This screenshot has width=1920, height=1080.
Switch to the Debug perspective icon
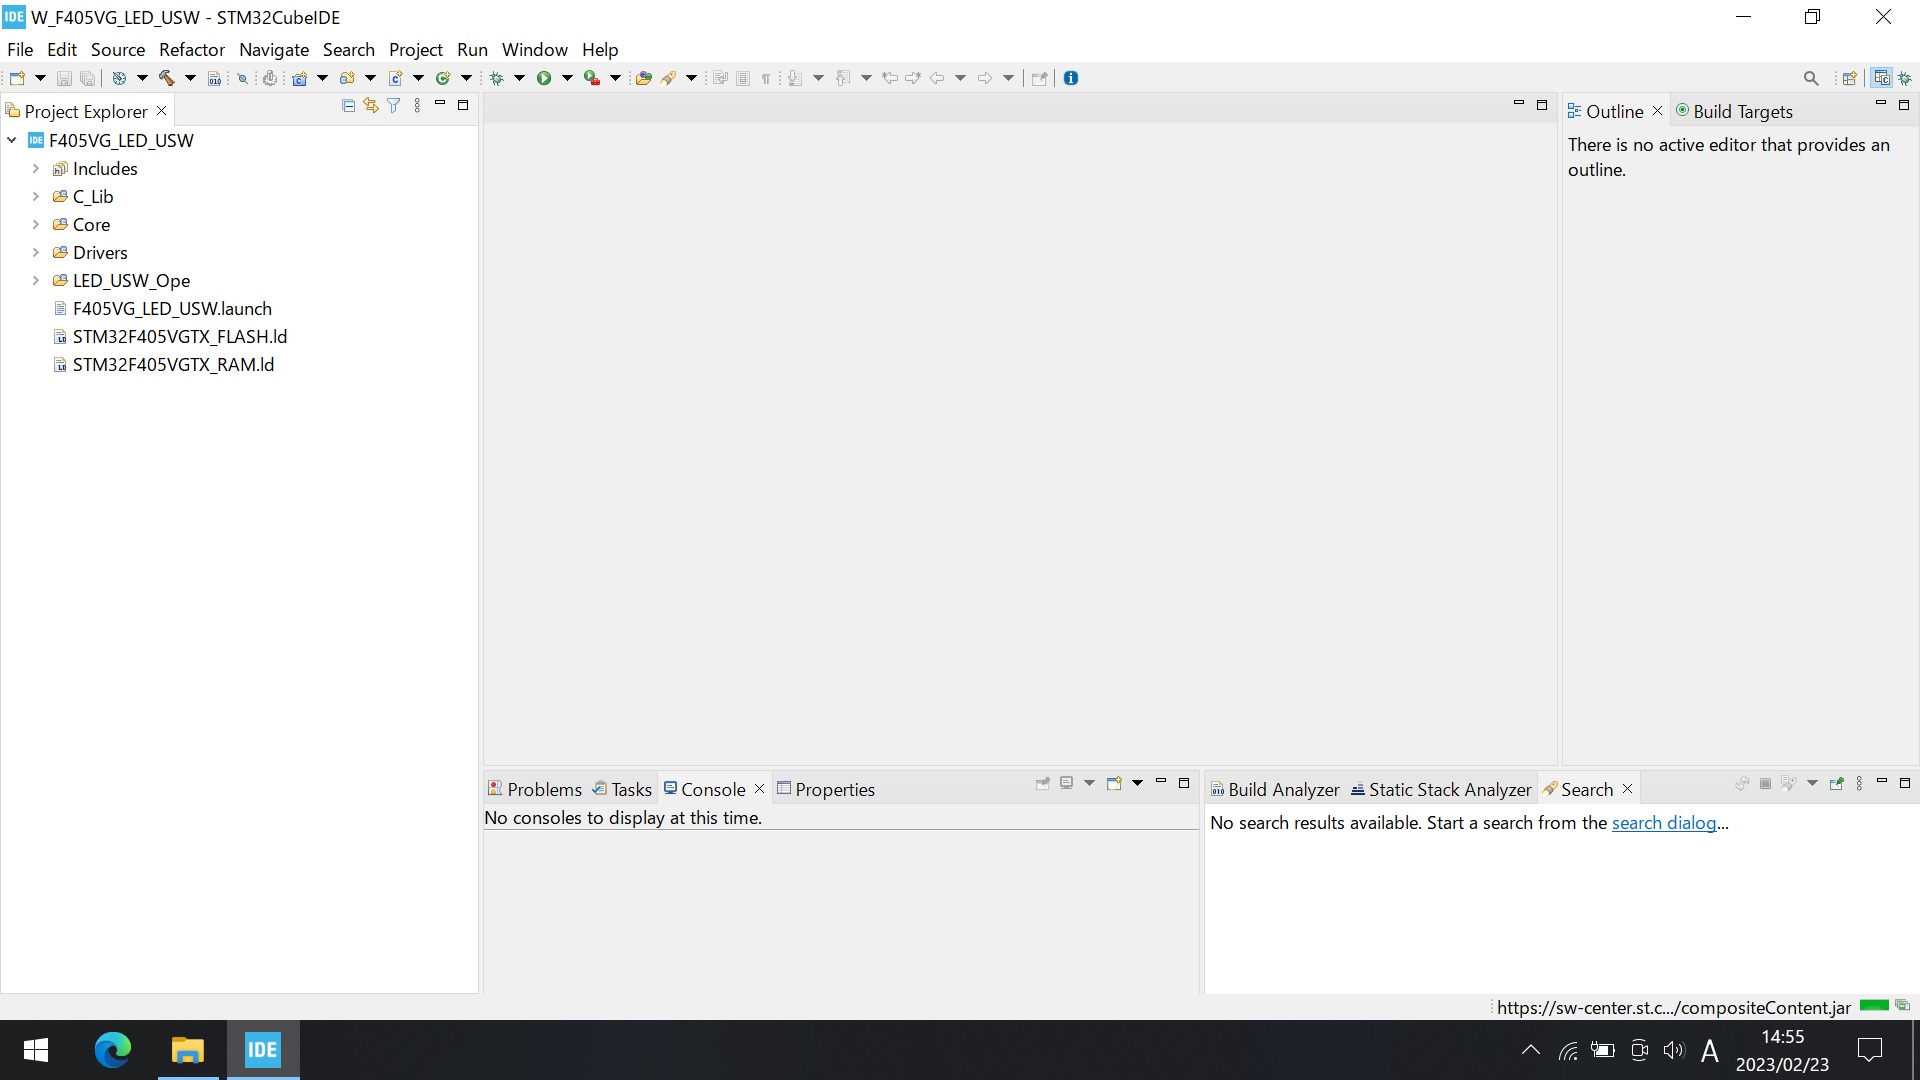1905,78
